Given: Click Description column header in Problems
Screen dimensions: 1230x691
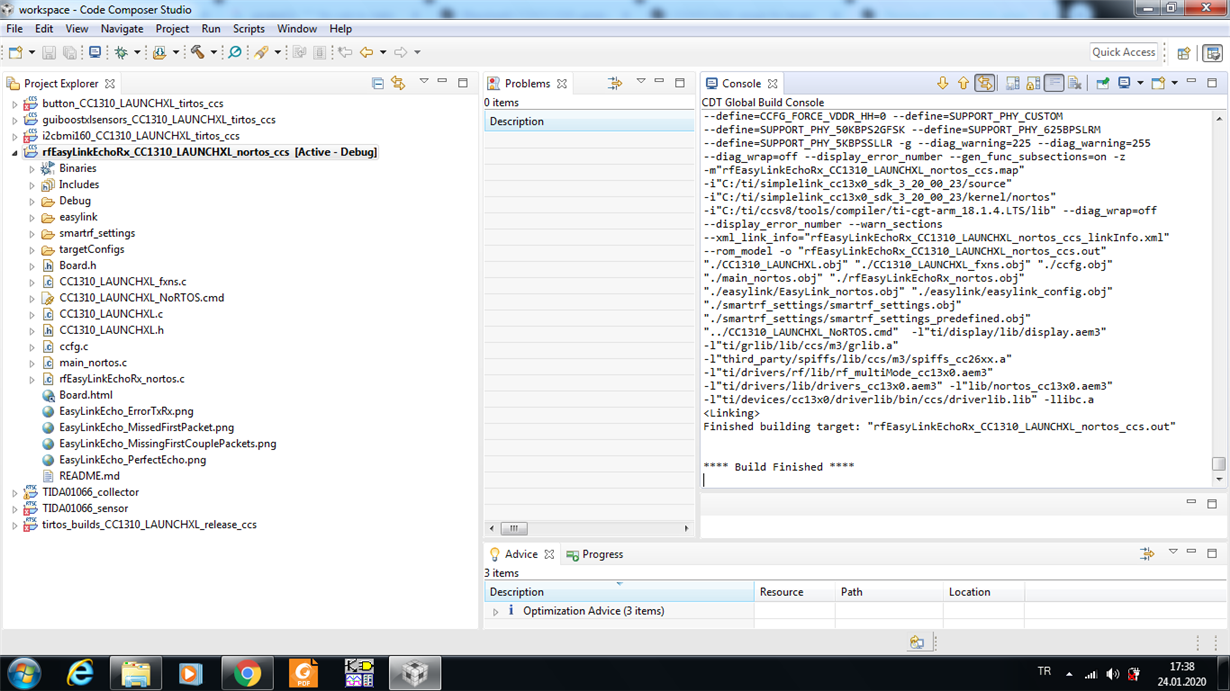Looking at the screenshot, I should click(588, 121).
